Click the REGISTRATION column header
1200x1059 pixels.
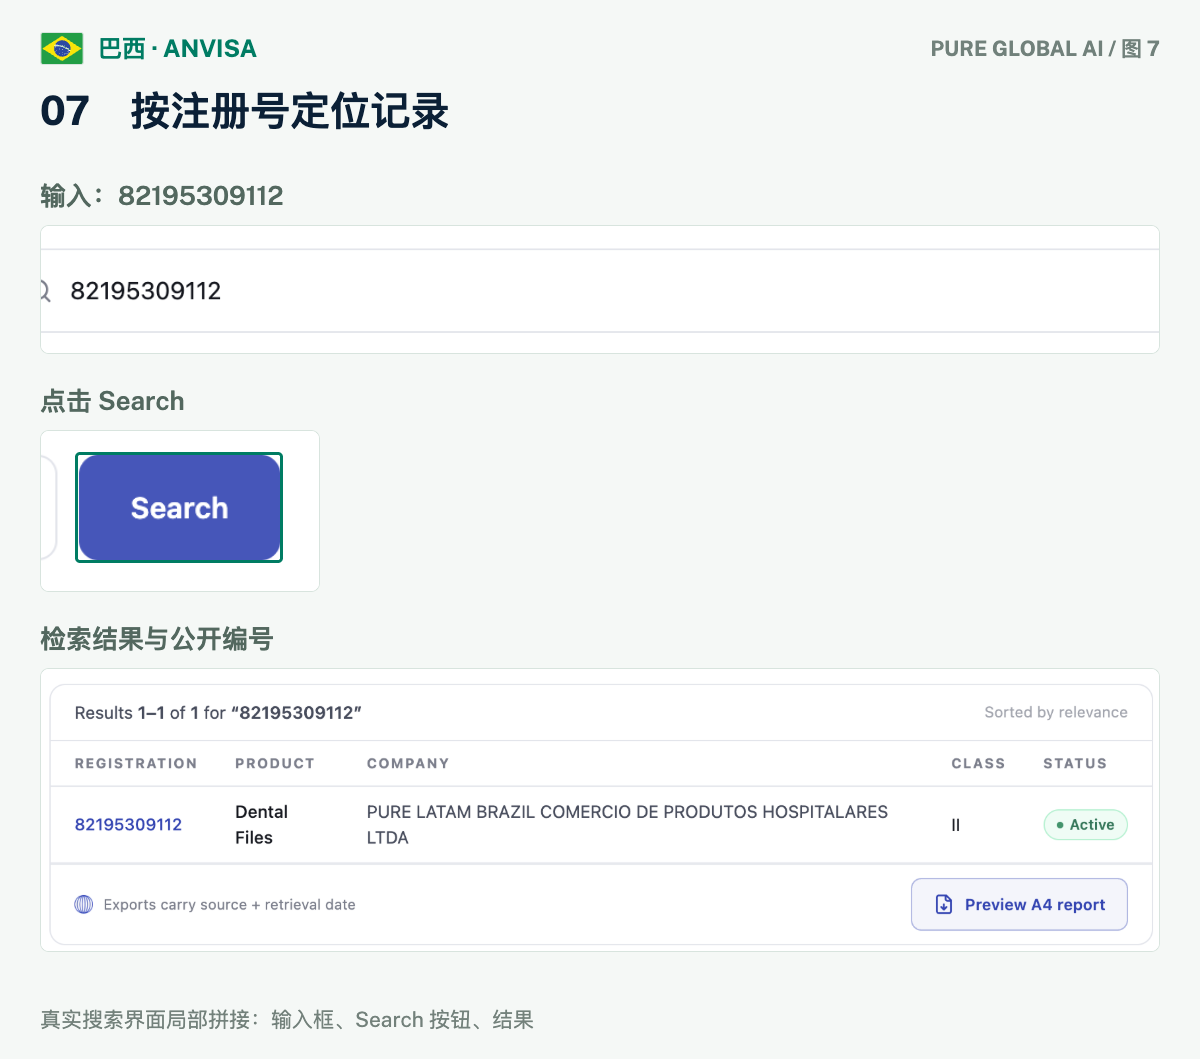(136, 763)
